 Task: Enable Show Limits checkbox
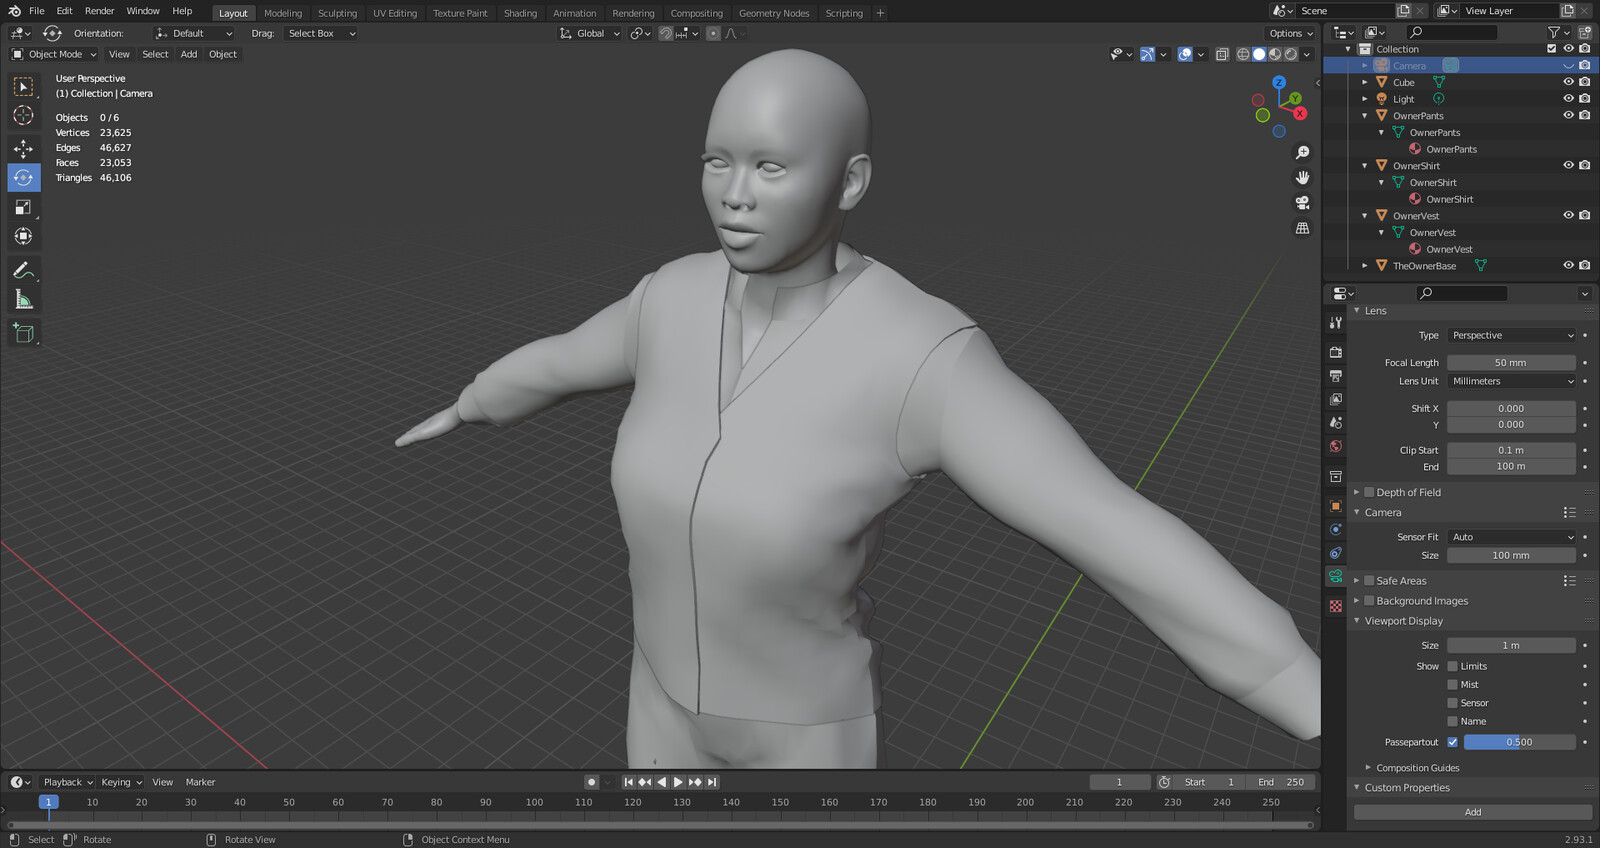tap(1452, 666)
